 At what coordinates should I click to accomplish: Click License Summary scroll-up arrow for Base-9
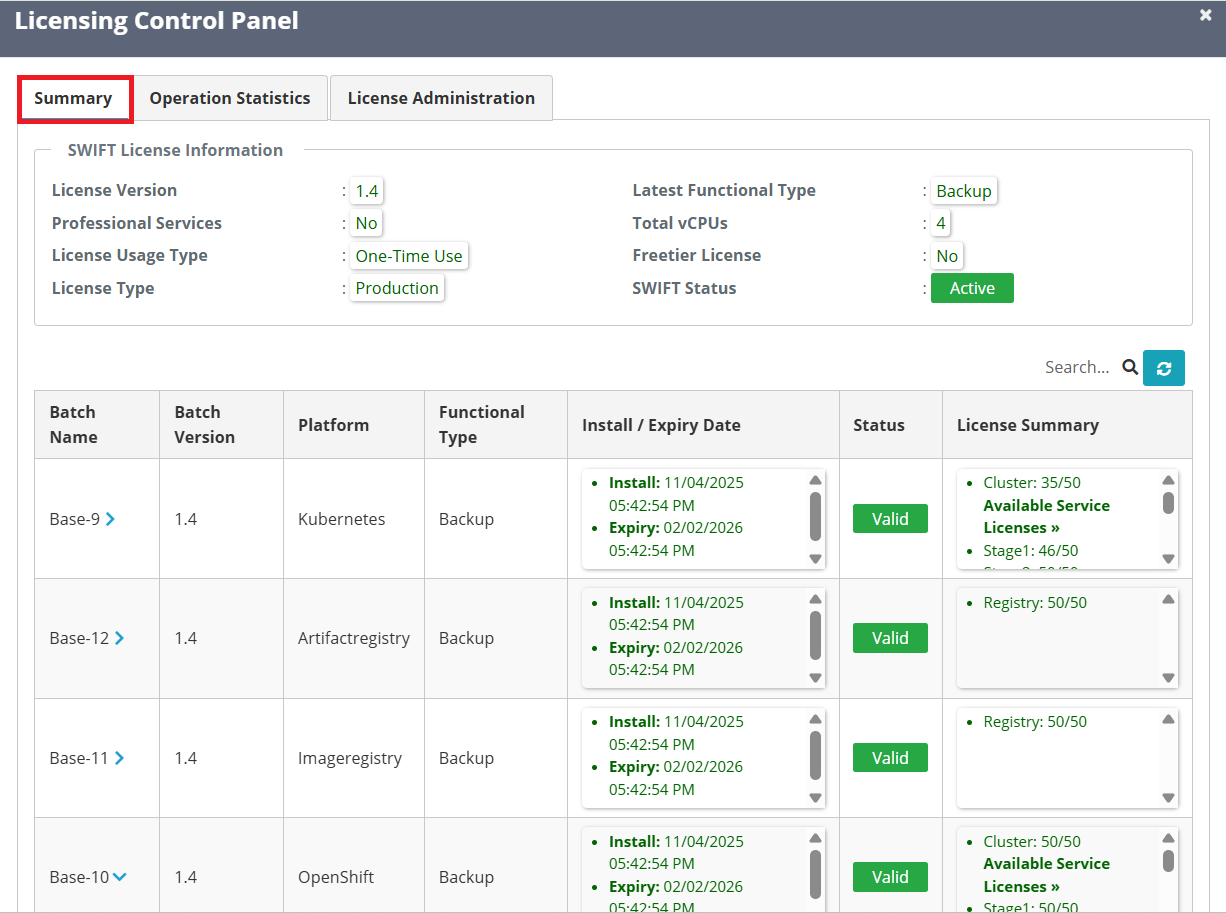[1168, 480]
